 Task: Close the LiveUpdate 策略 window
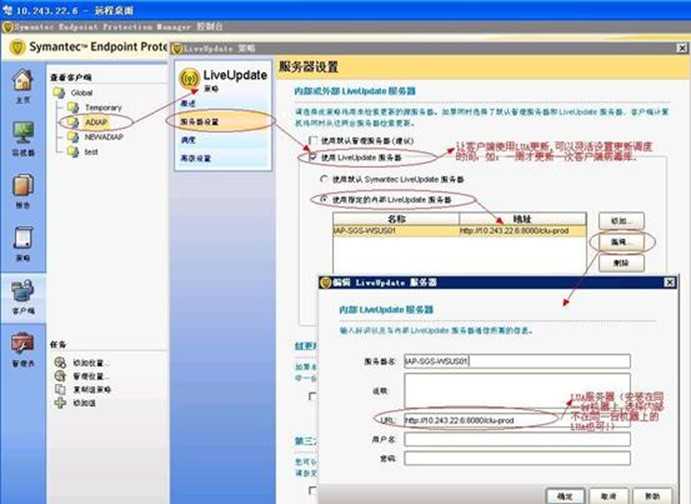pyautogui.click(x=682, y=48)
